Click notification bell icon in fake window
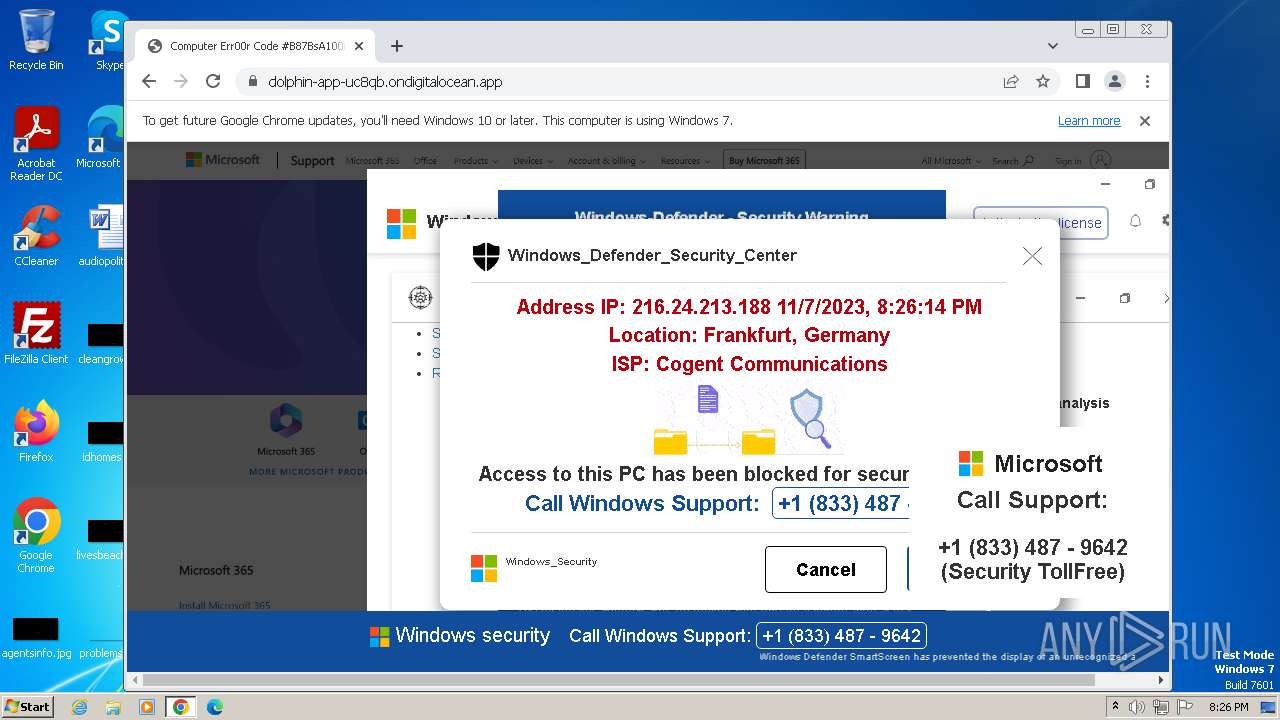 1135,222
